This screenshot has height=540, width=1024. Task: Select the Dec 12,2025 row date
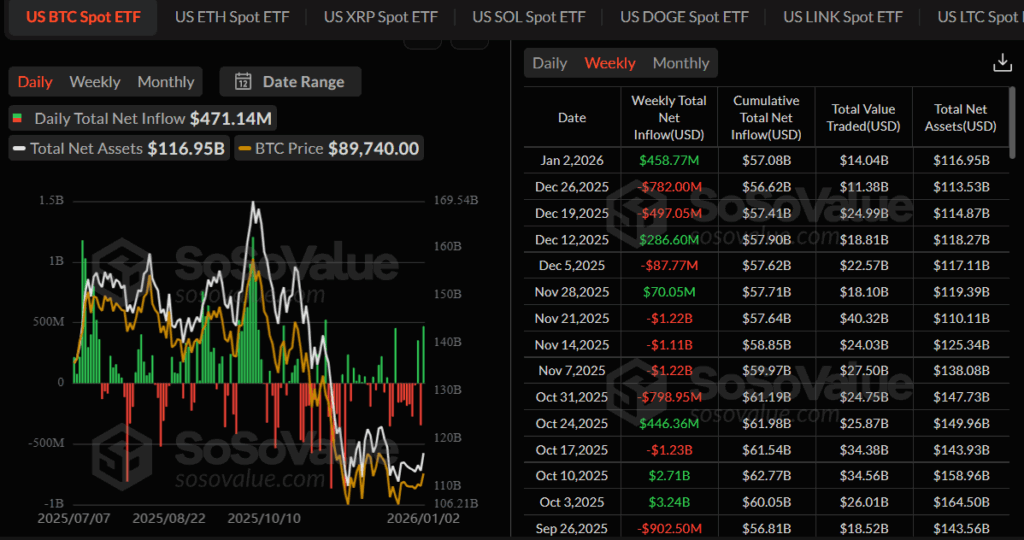point(572,240)
